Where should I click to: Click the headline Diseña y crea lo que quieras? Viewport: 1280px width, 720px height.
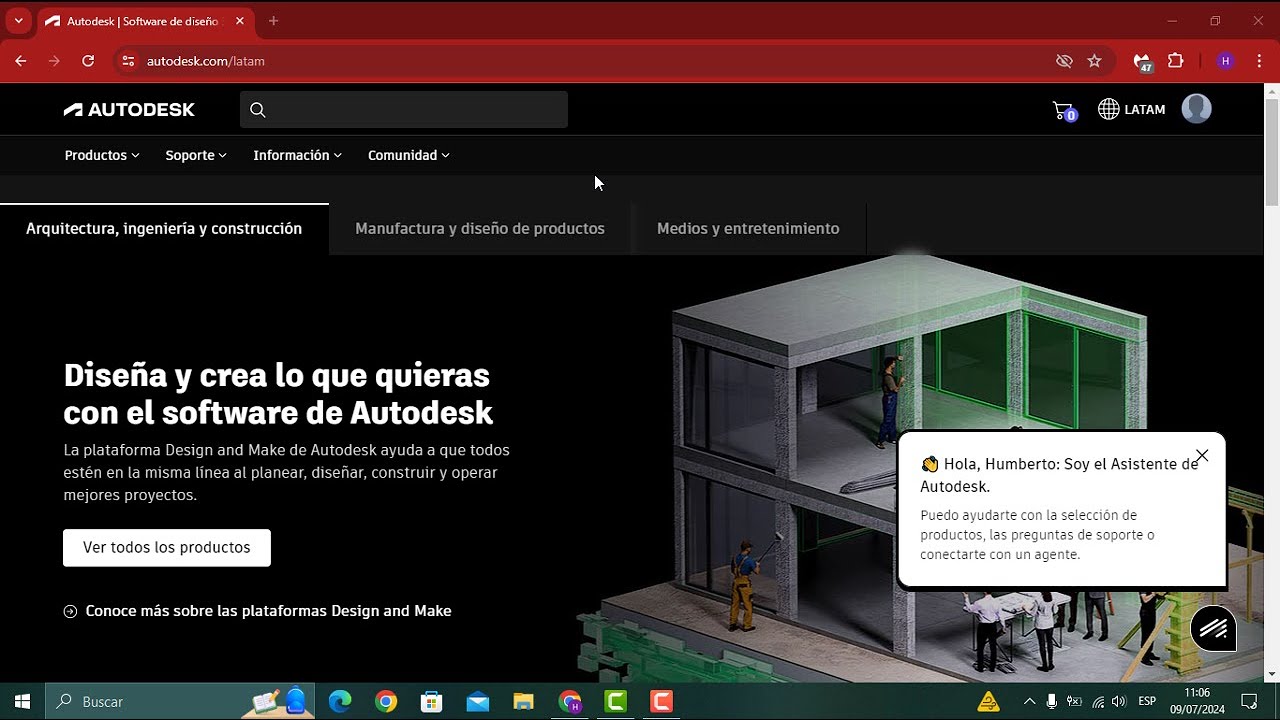278,394
